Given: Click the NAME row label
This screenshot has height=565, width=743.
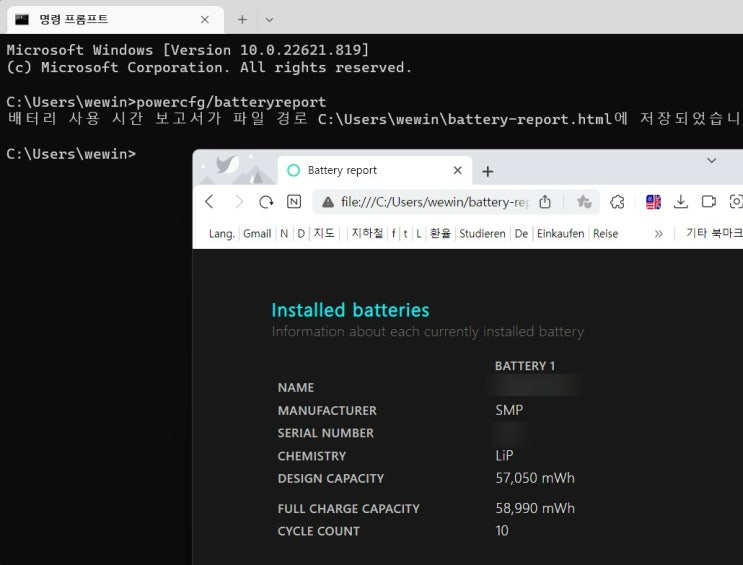Looking at the screenshot, I should (x=296, y=387).
